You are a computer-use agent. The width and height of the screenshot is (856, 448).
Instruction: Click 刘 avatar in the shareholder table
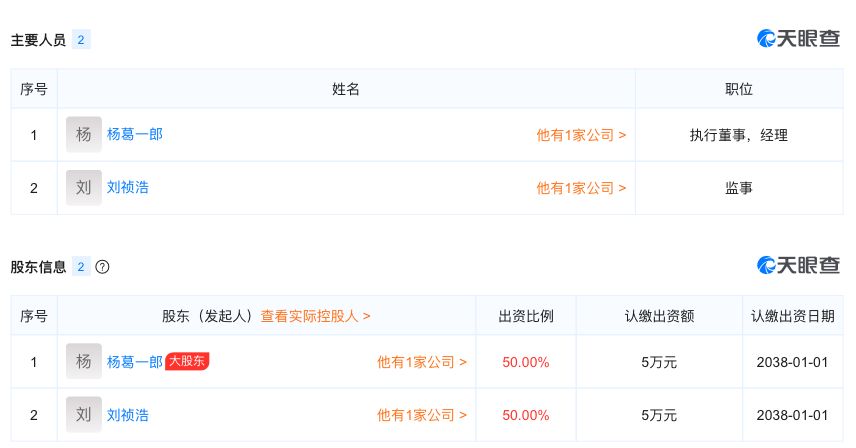(84, 415)
